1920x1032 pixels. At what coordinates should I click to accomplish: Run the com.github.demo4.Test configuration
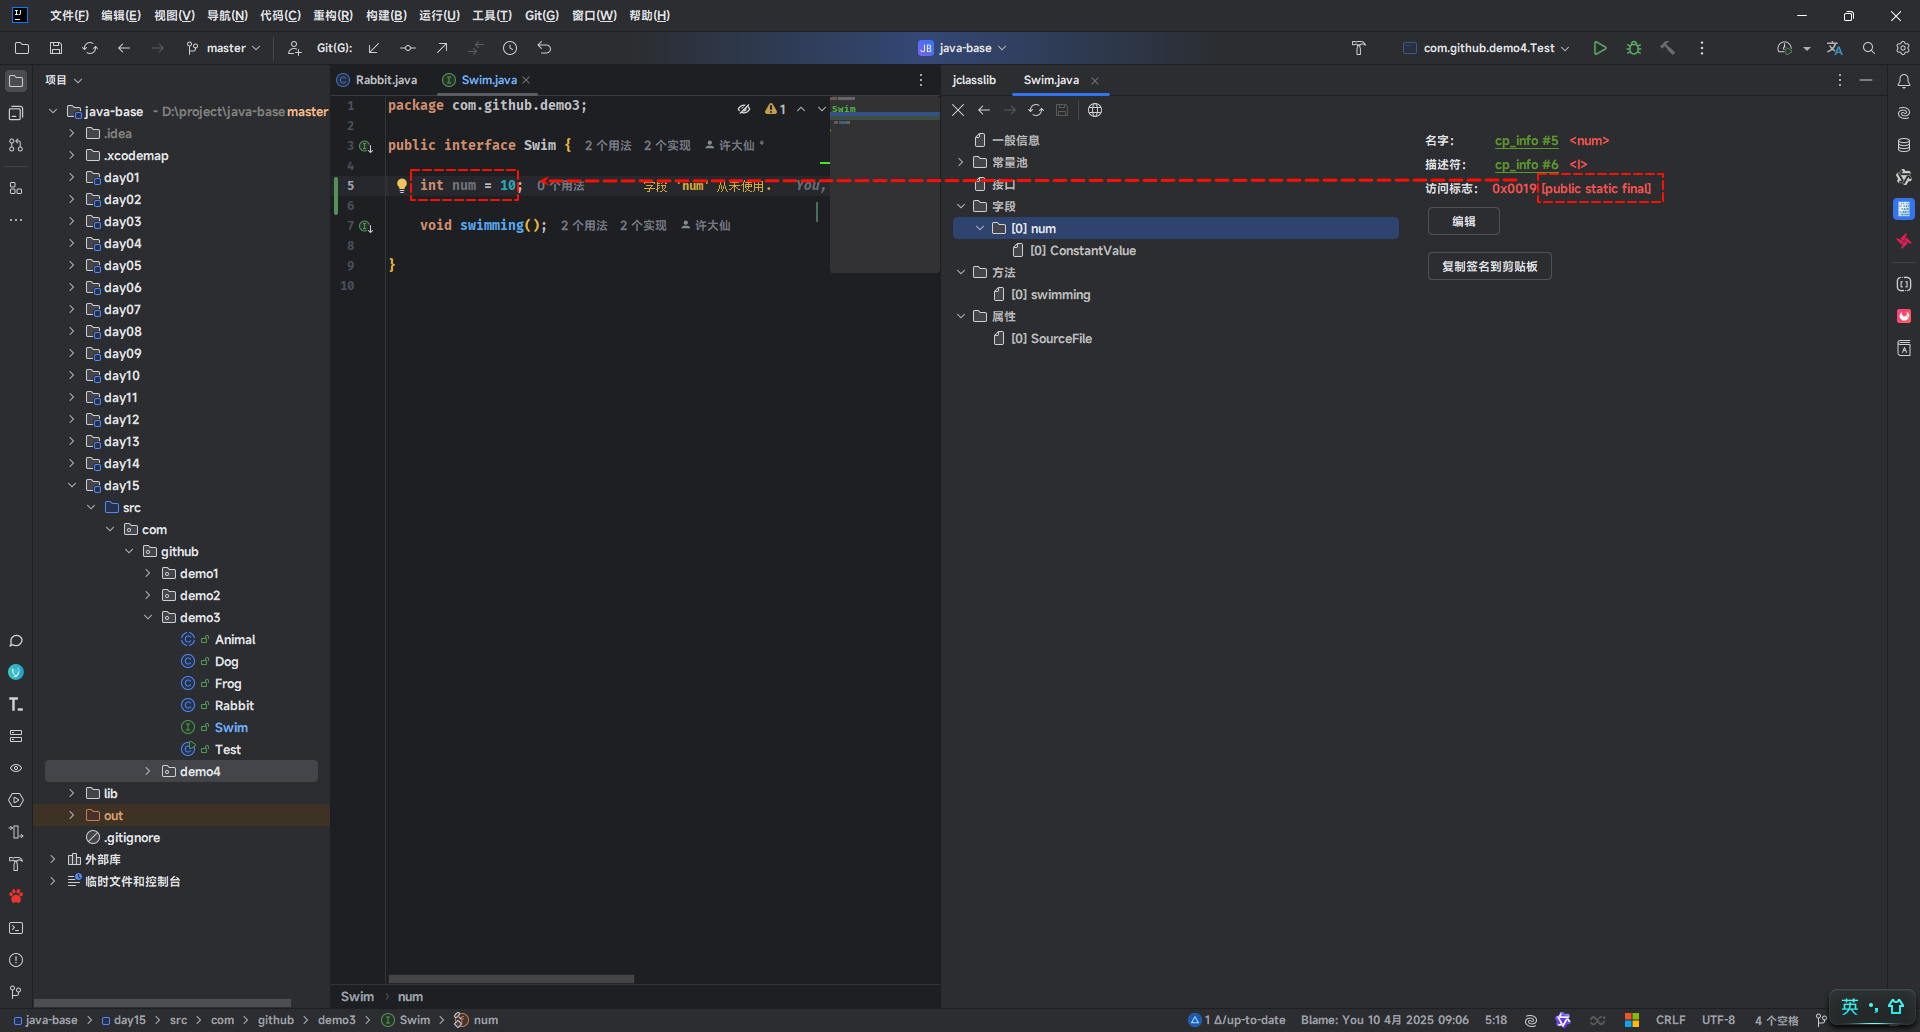coord(1600,48)
